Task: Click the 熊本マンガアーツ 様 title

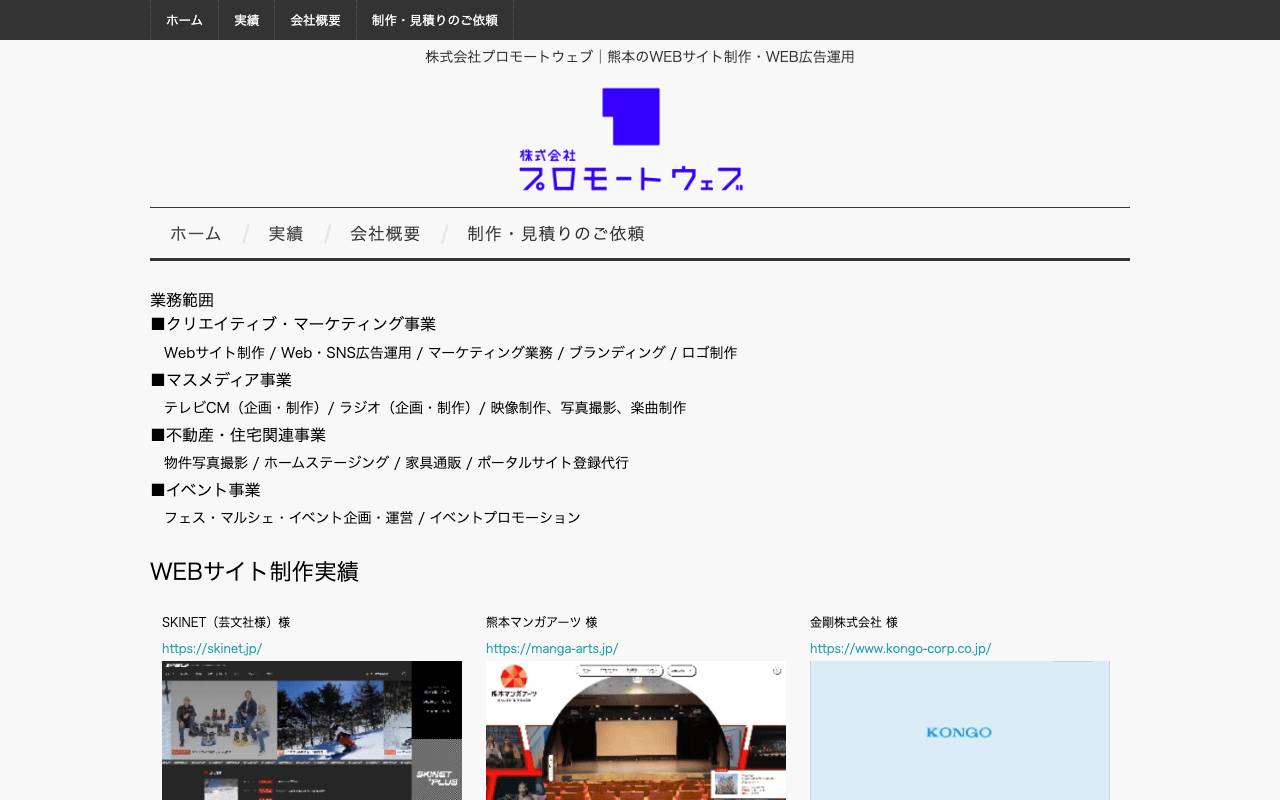Action: pyautogui.click(x=541, y=622)
